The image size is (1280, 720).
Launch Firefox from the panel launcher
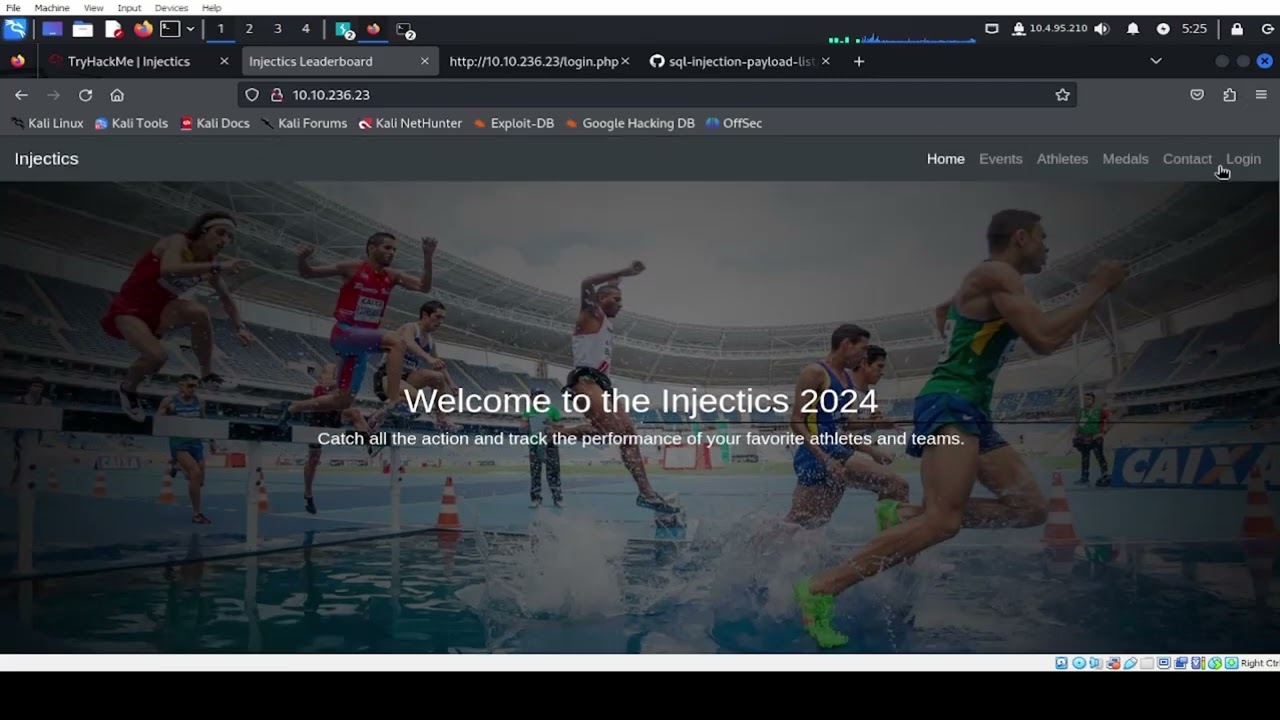click(144, 29)
